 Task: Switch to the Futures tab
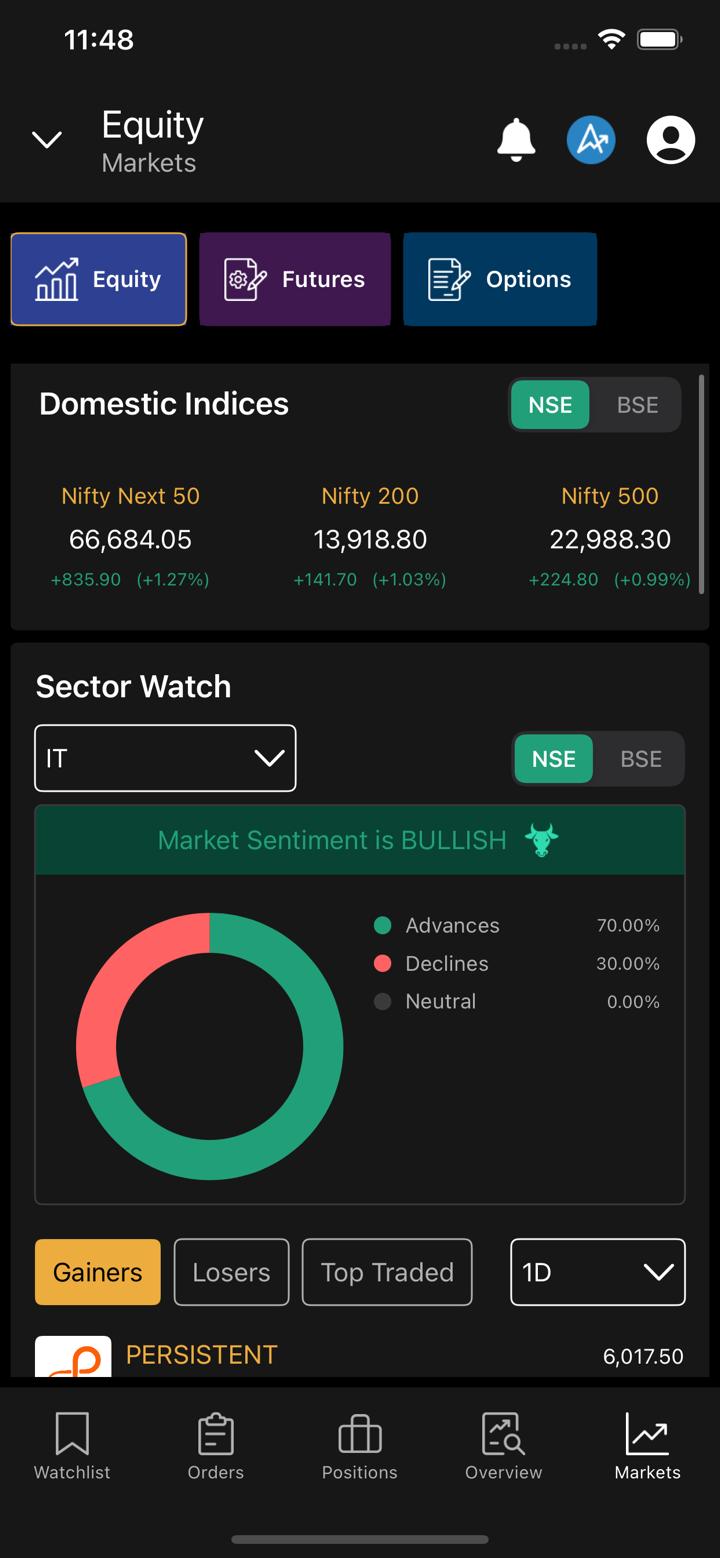[x=294, y=279]
